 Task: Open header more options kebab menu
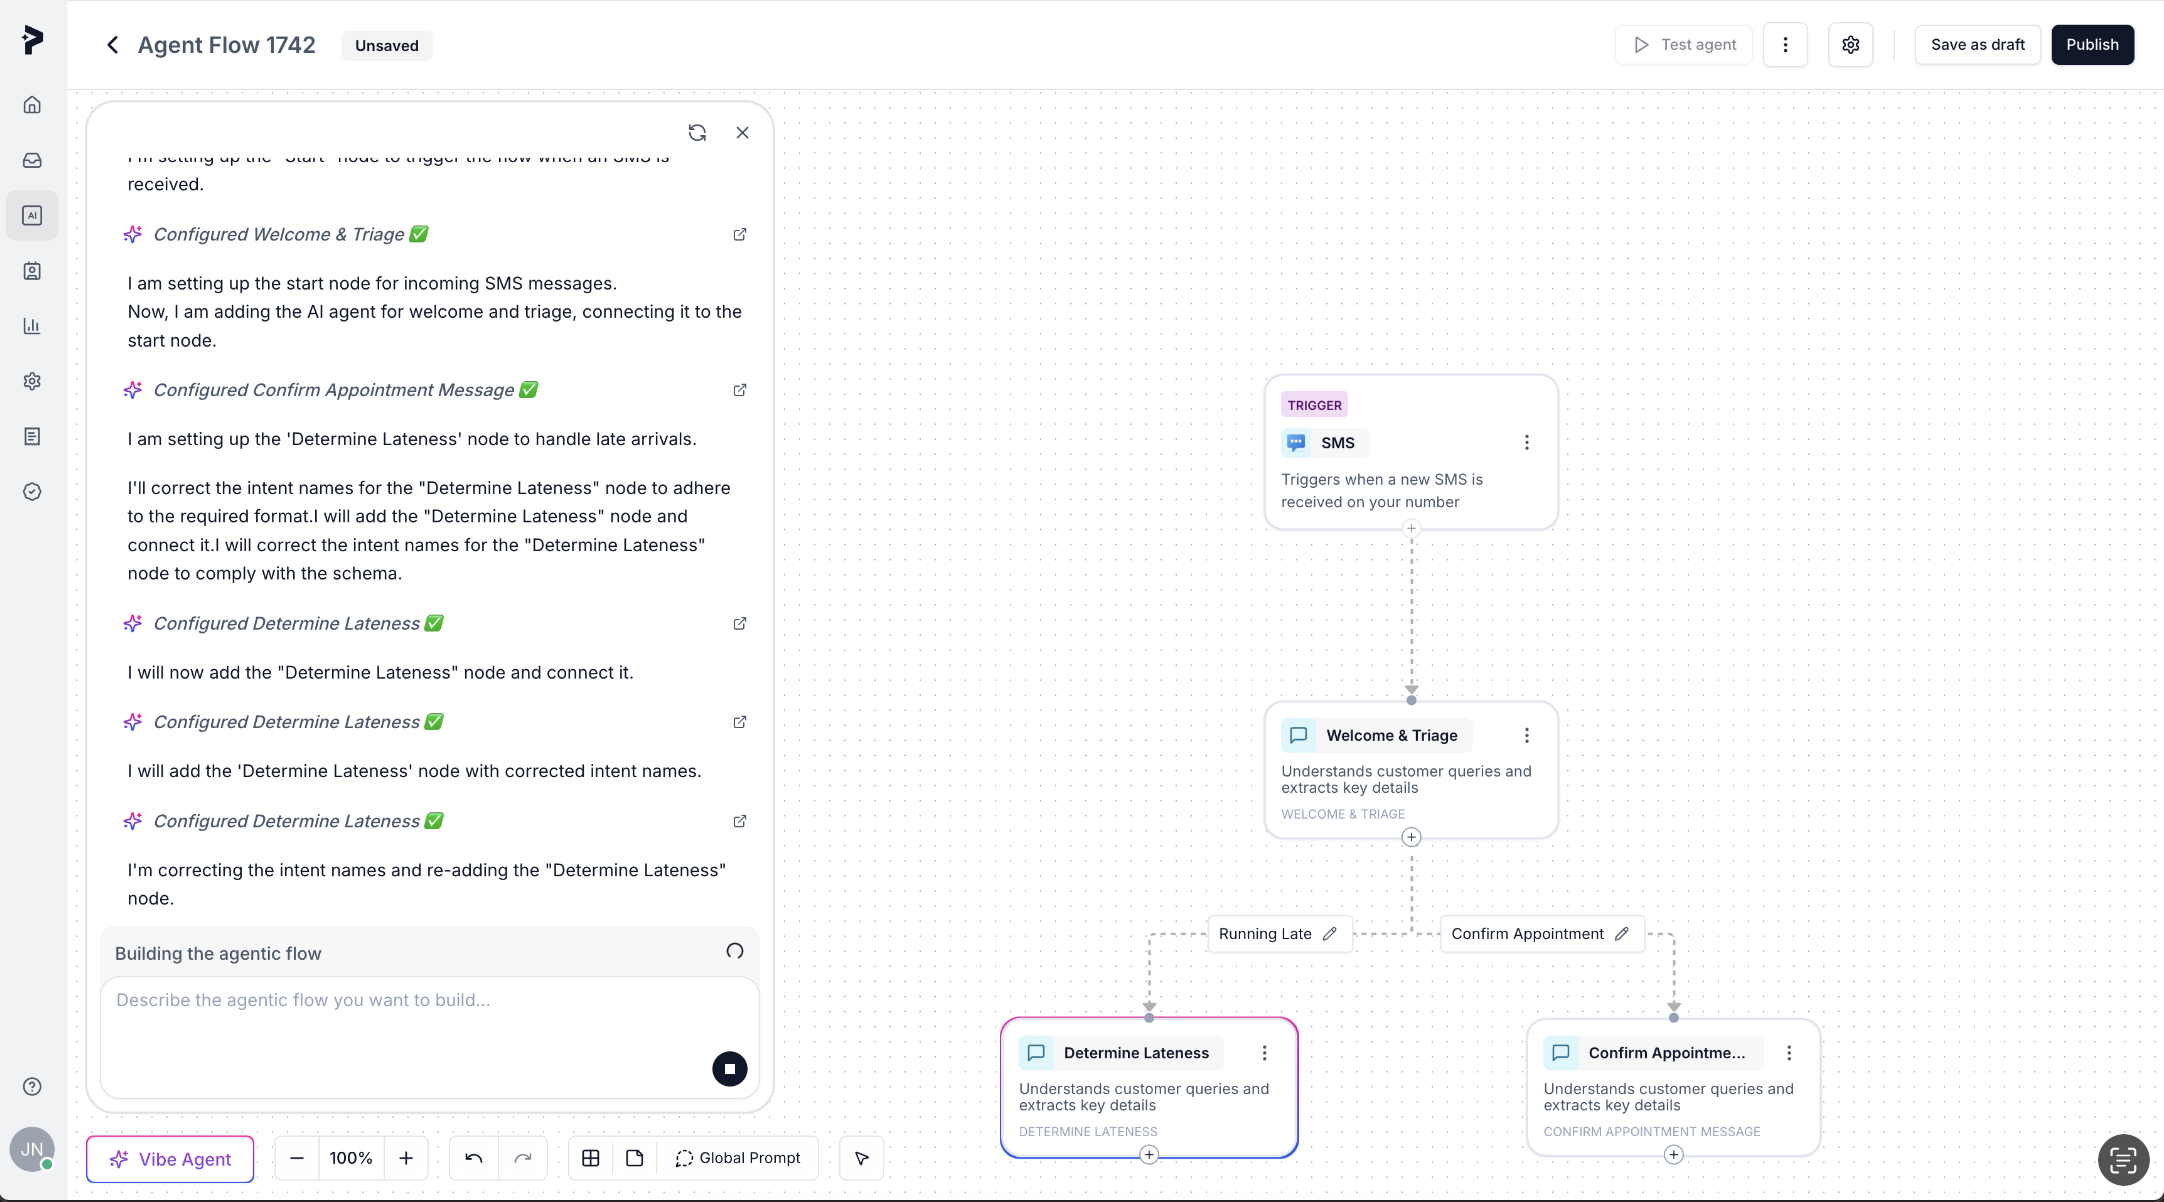point(1785,45)
